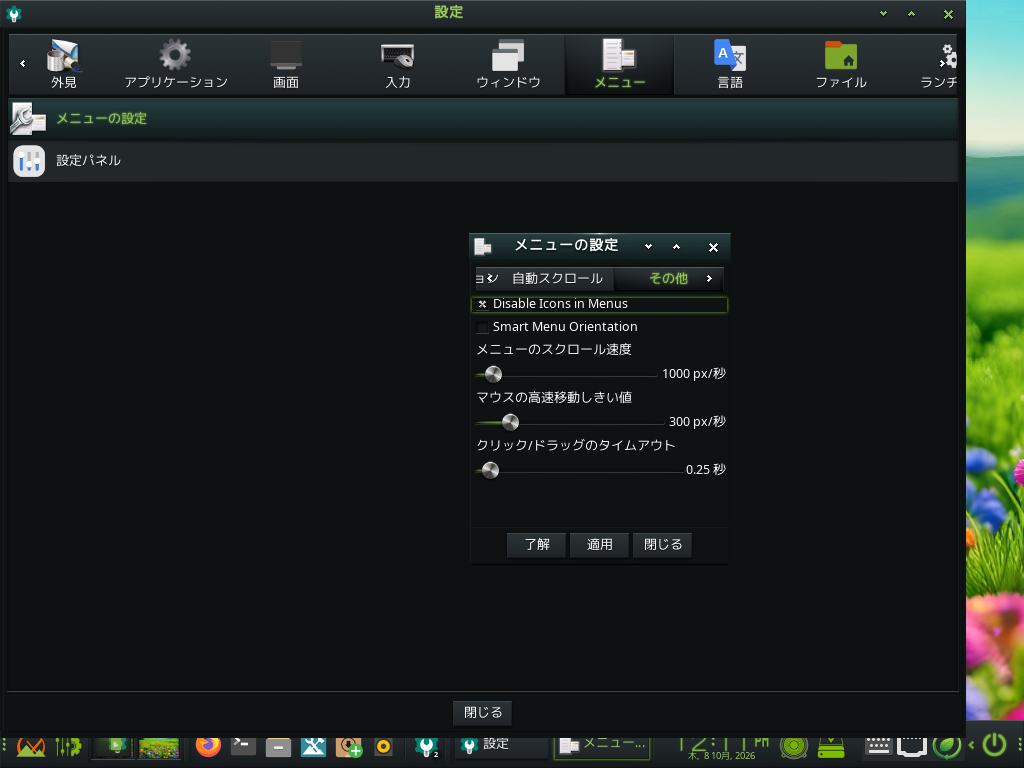1024x768 pixels.
Task: Click the green leaf tray icon
Action: tap(948, 746)
